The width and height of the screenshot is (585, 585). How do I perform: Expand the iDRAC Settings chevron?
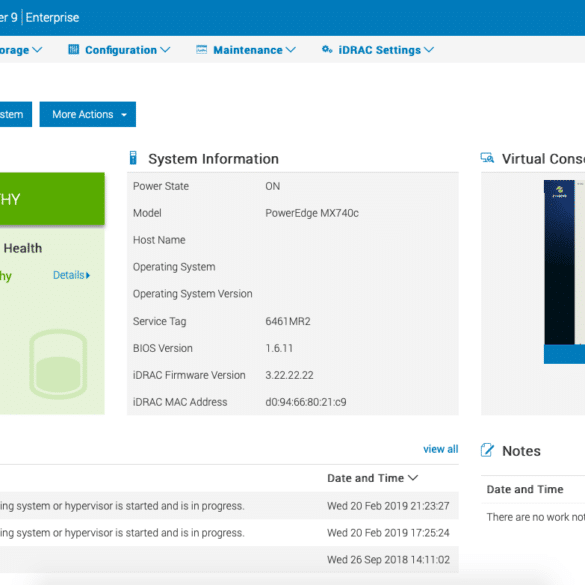coord(429,50)
